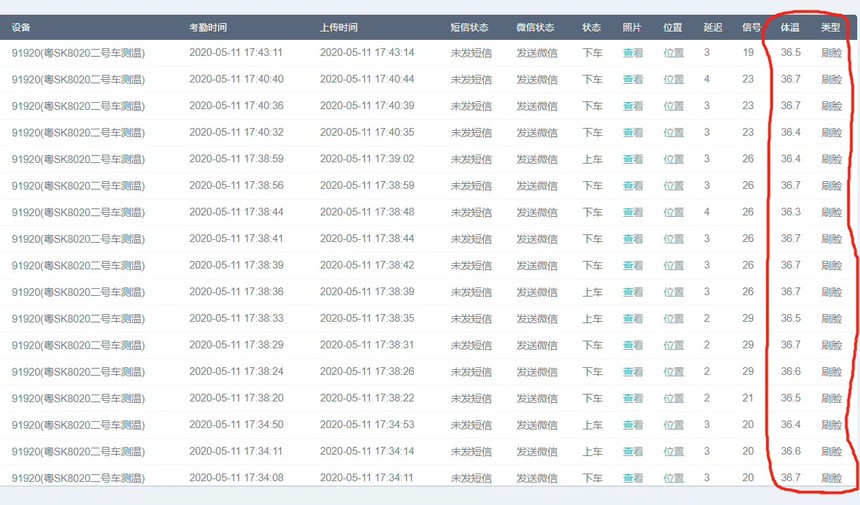Click temperature 36.5 in the 17:43:11 row

791,53
